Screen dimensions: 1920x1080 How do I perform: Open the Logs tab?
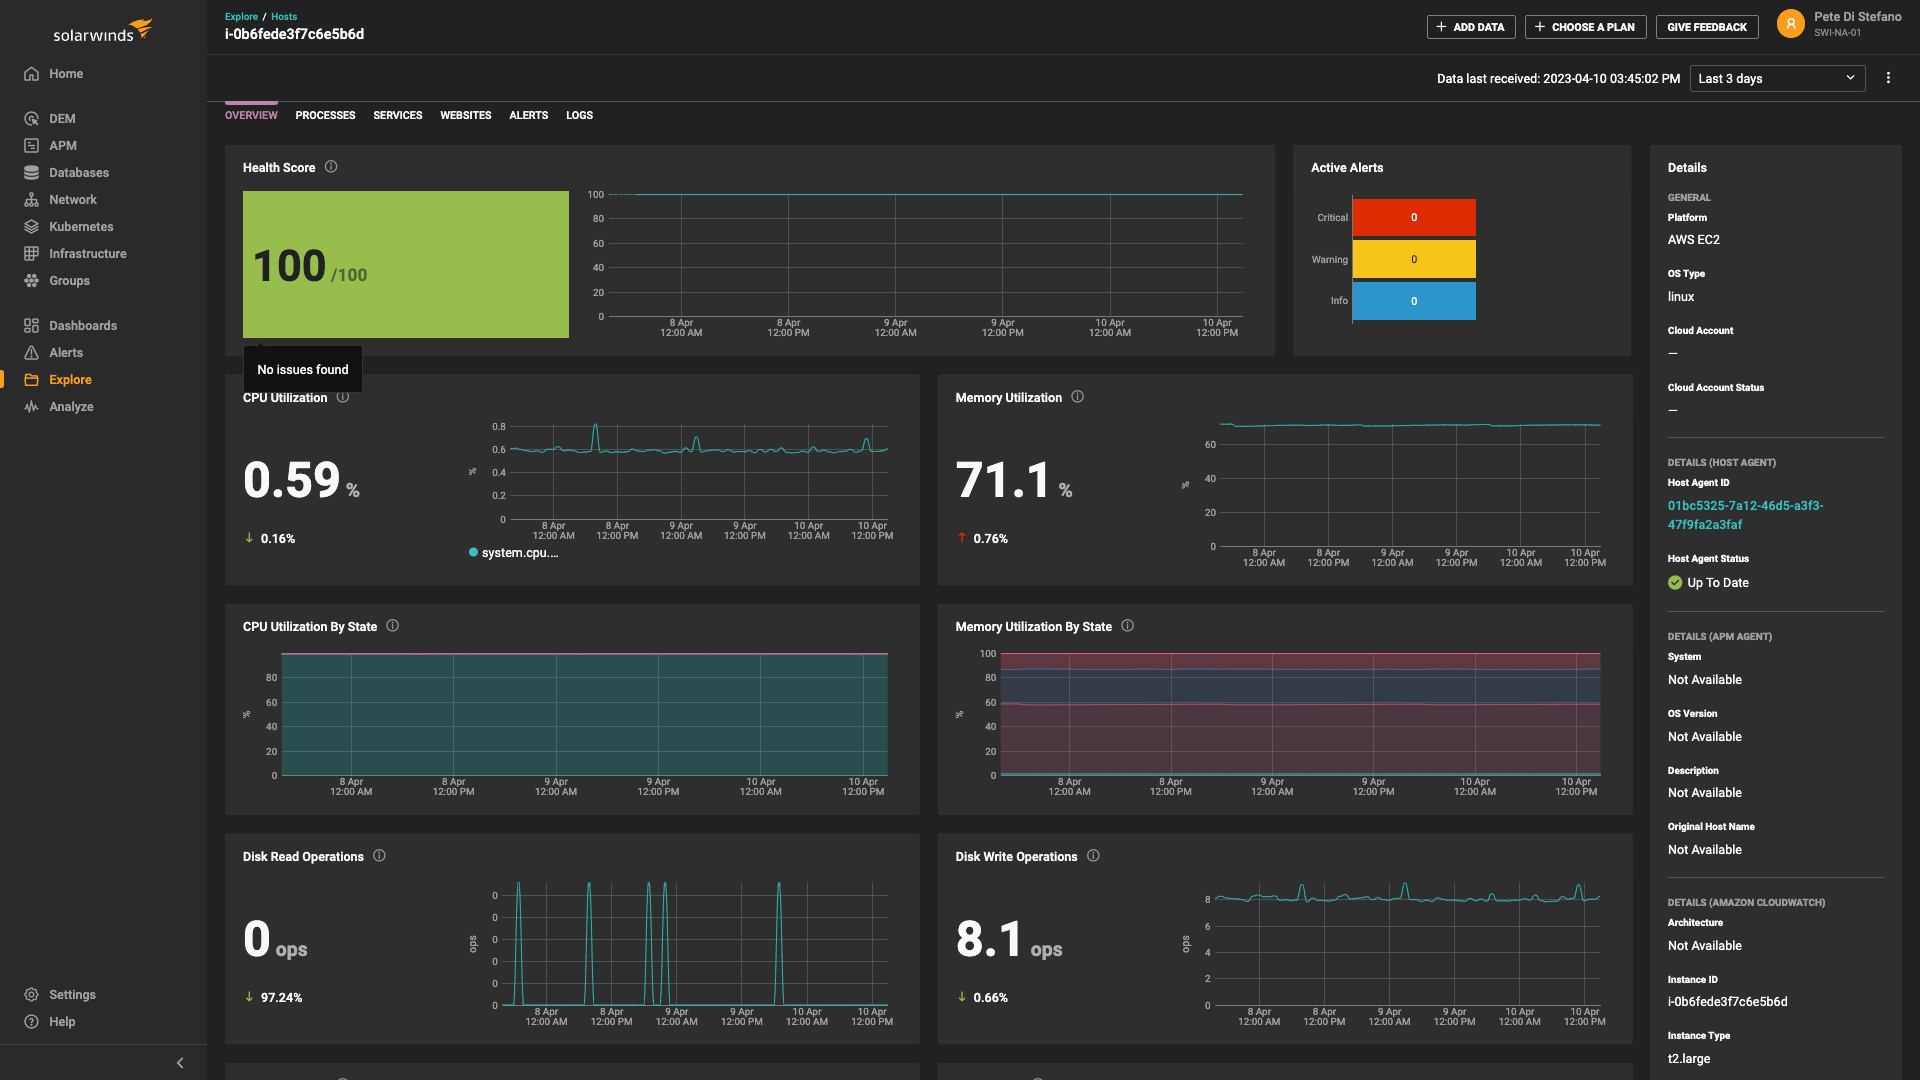click(579, 115)
